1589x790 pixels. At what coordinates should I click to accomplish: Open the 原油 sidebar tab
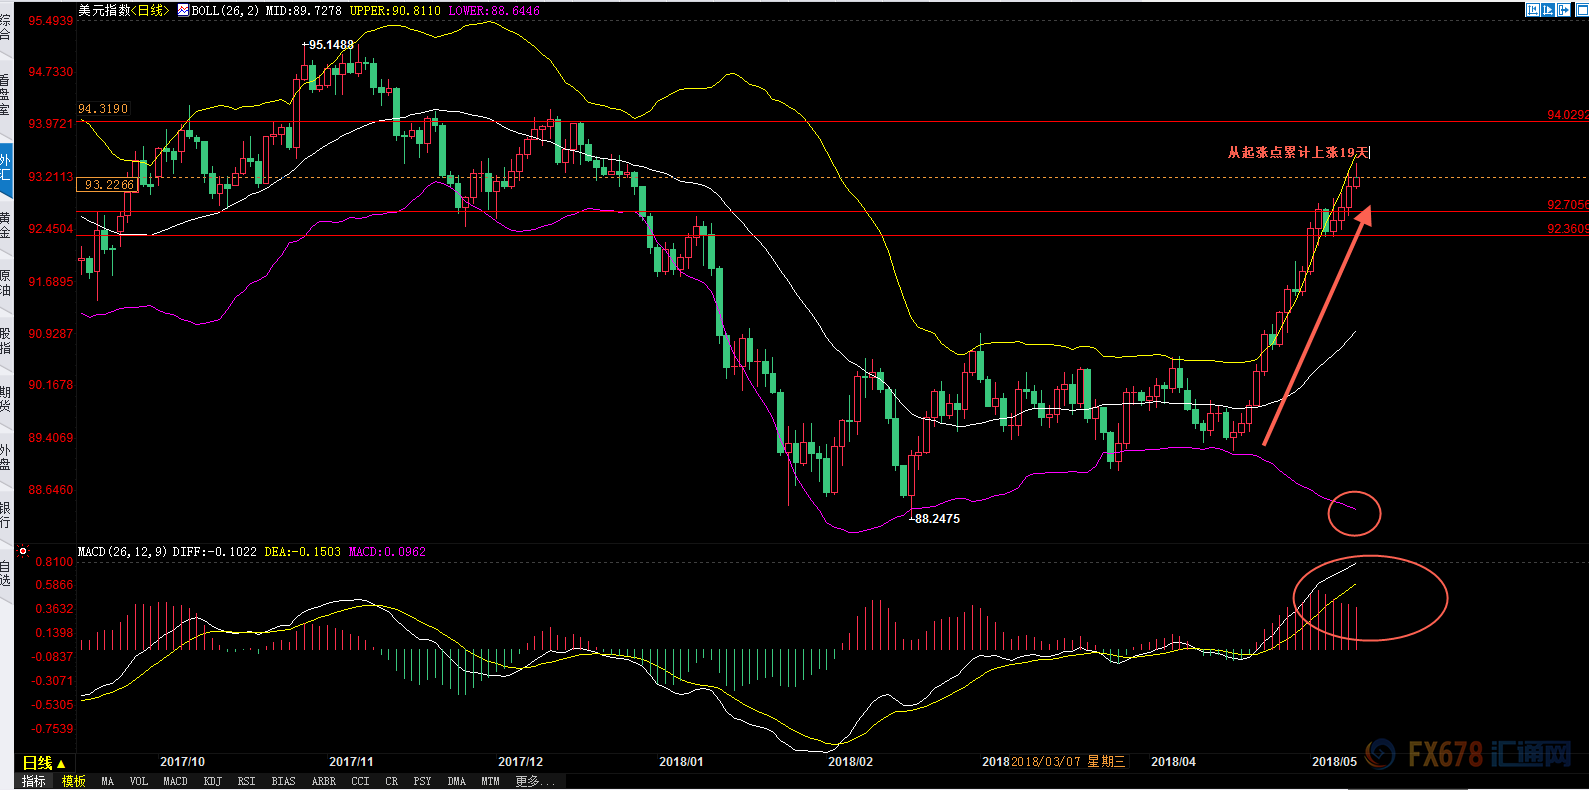6,283
